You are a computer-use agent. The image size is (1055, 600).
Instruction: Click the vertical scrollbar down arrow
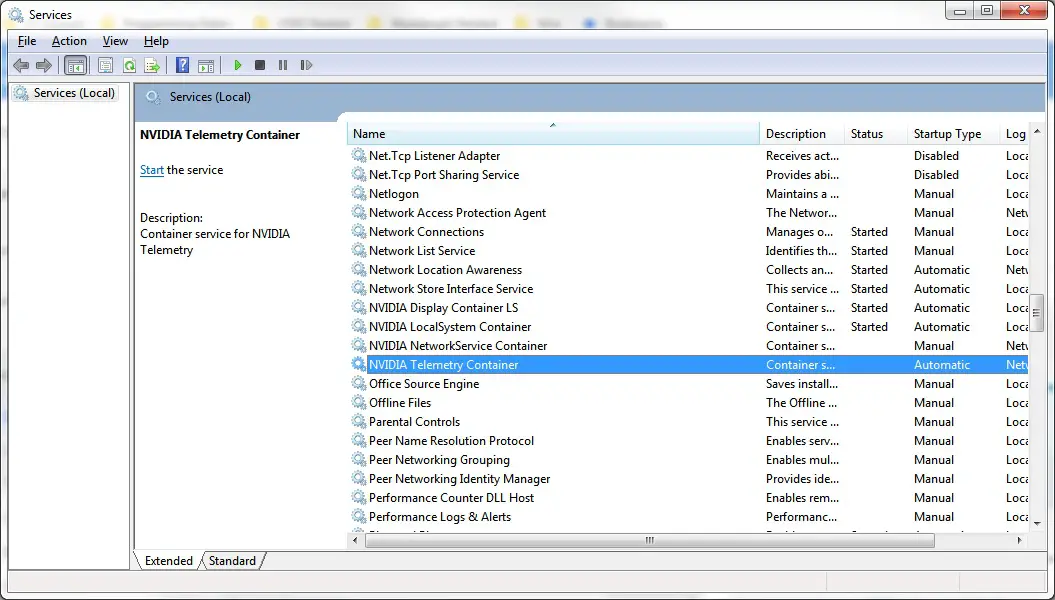1037,524
